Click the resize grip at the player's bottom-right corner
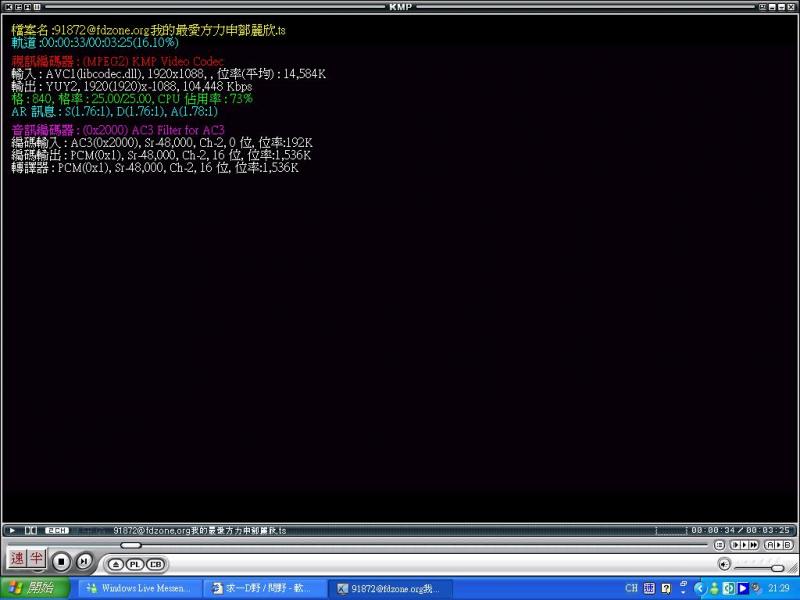 (x=793, y=568)
